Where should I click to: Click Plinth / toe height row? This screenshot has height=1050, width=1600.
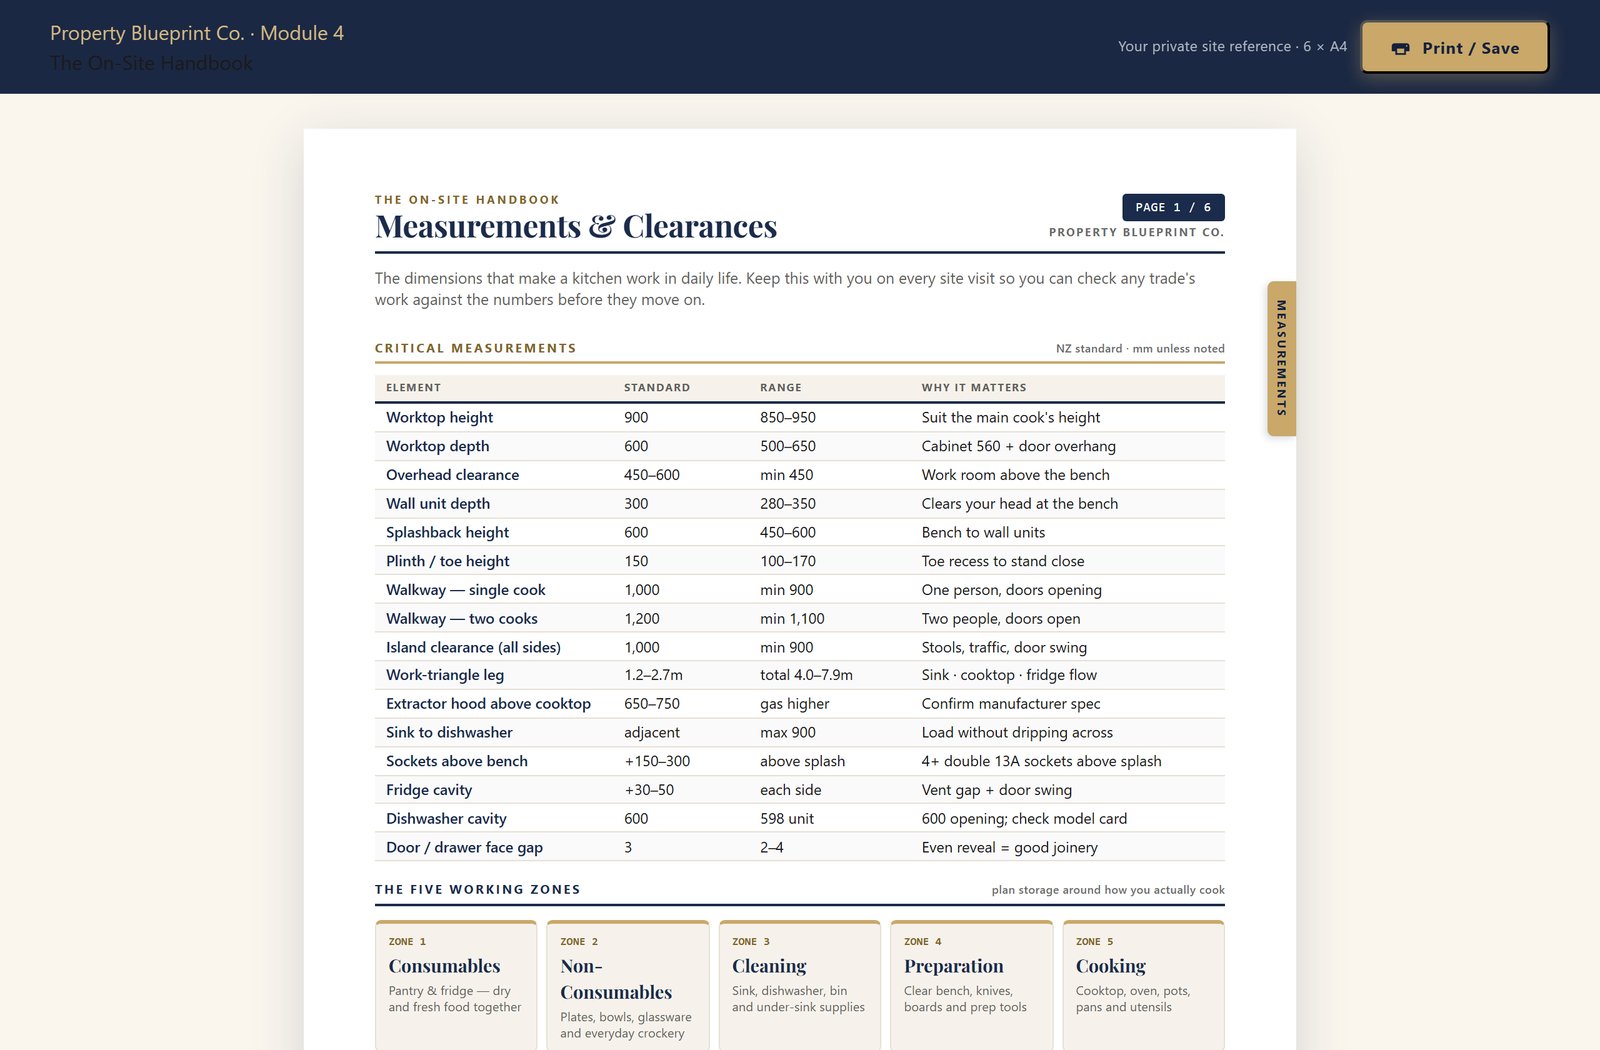800,561
